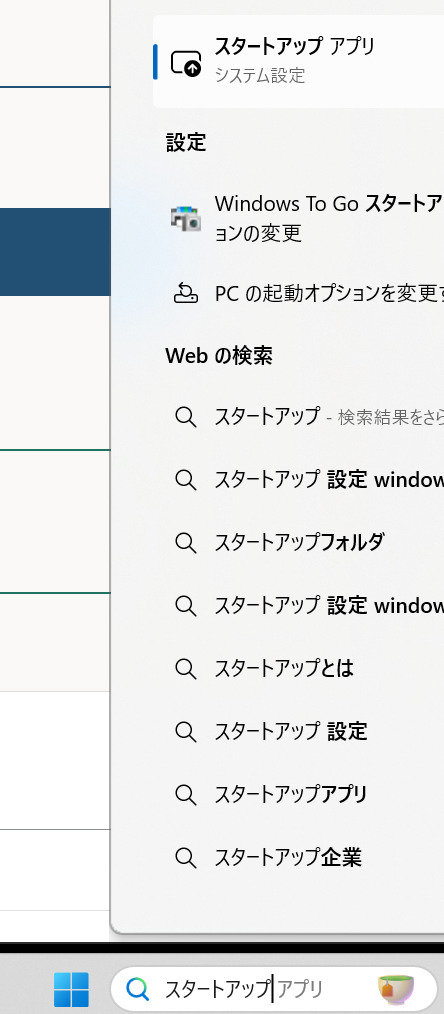444x1014 pixels.
Task: Click magnifier icon next to スタートアップフォルダ
Action: [186, 543]
